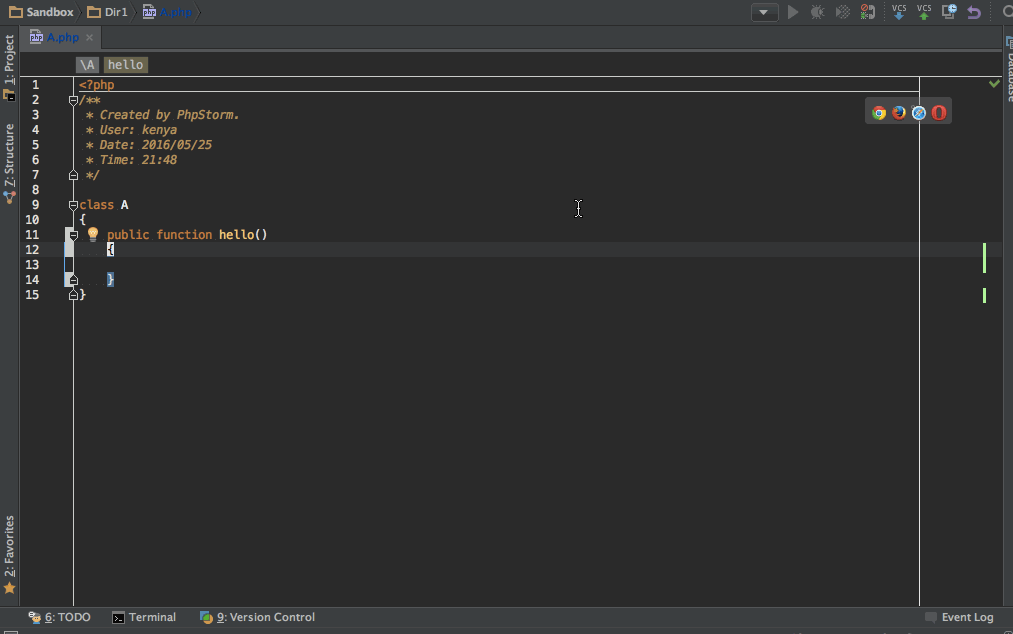Screen dimensions: 1013x634
Task: Open the 9: Version Control tool window
Action: (x=257, y=617)
